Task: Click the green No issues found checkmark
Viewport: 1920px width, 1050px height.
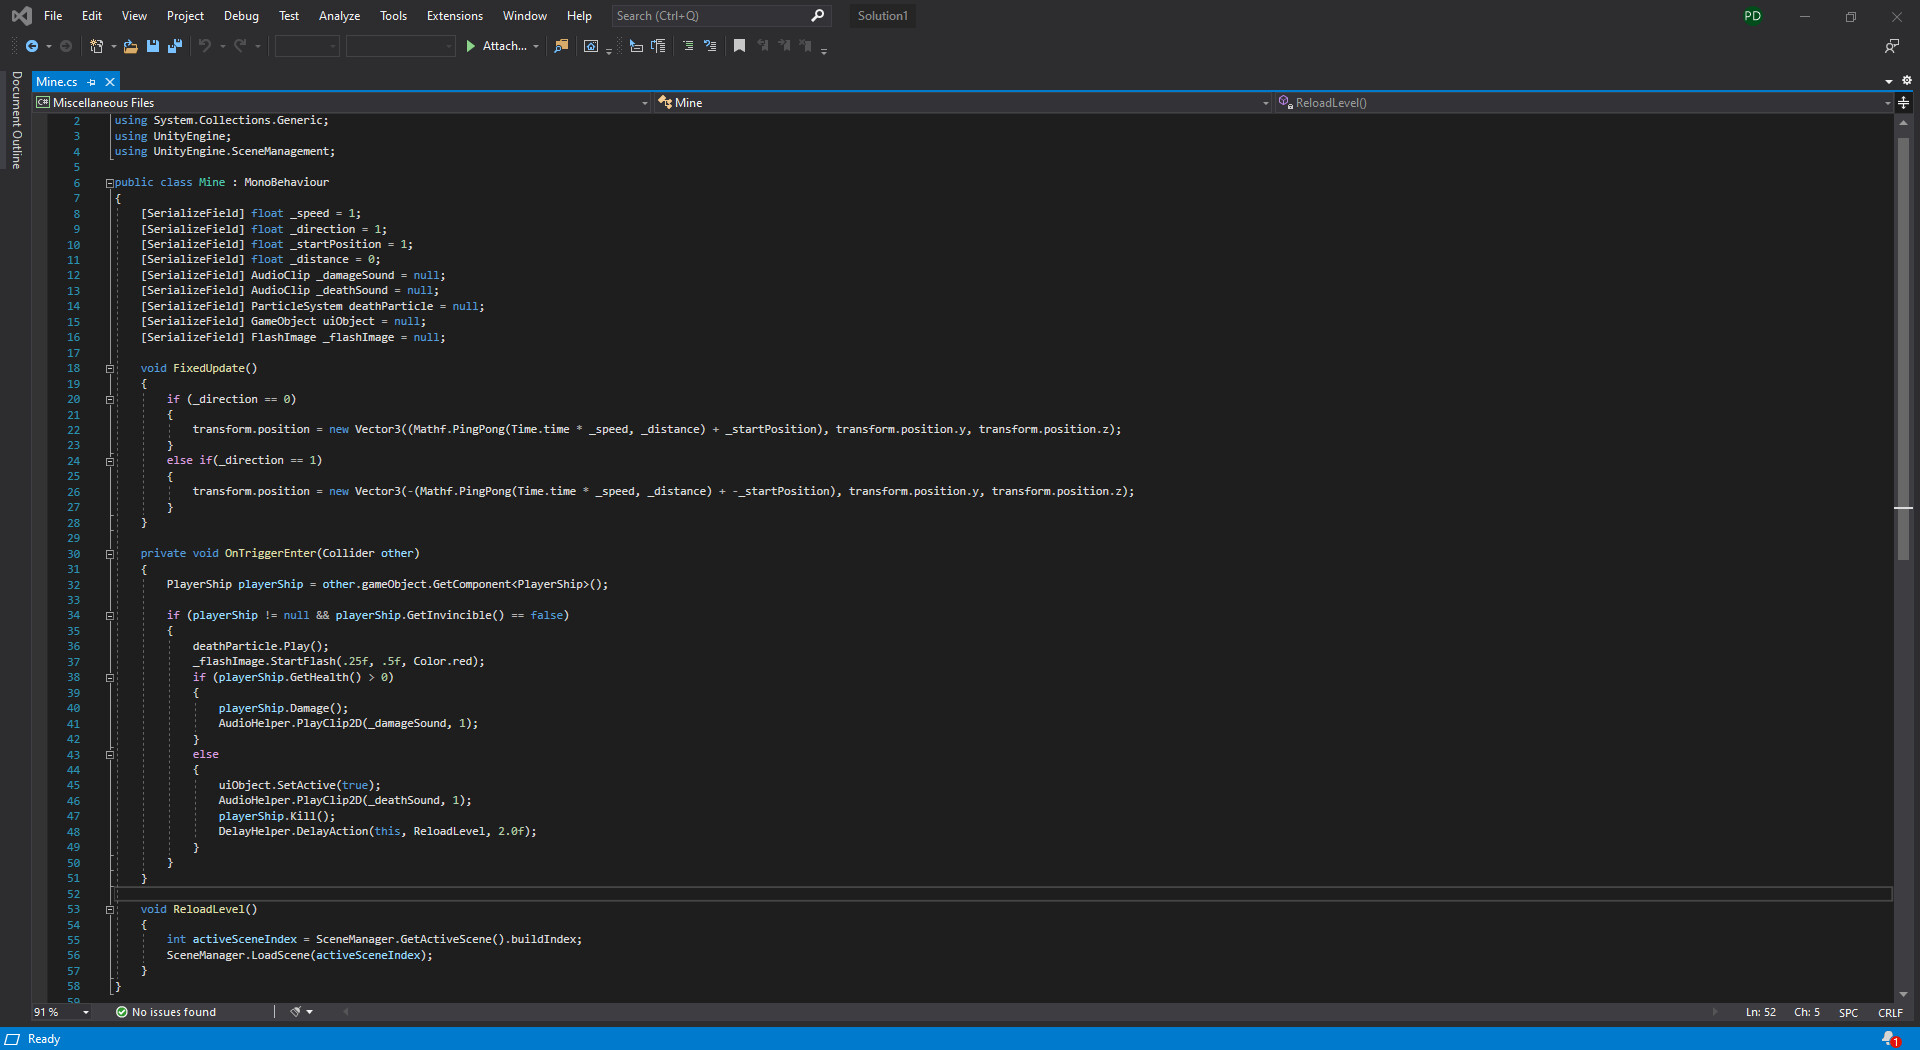Action: coord(122,1012)
